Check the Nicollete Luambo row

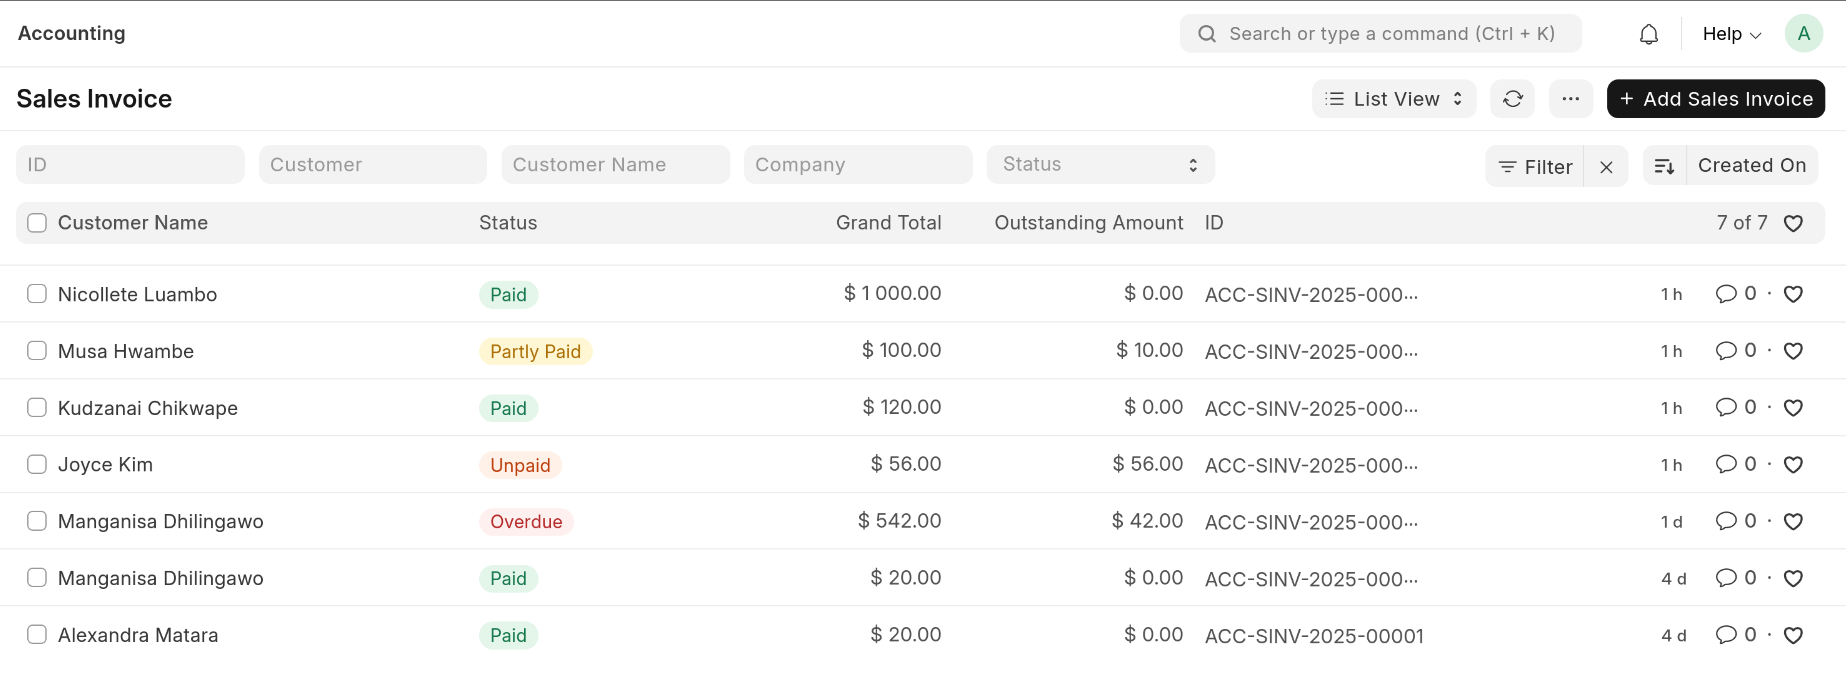coord(37,294)
